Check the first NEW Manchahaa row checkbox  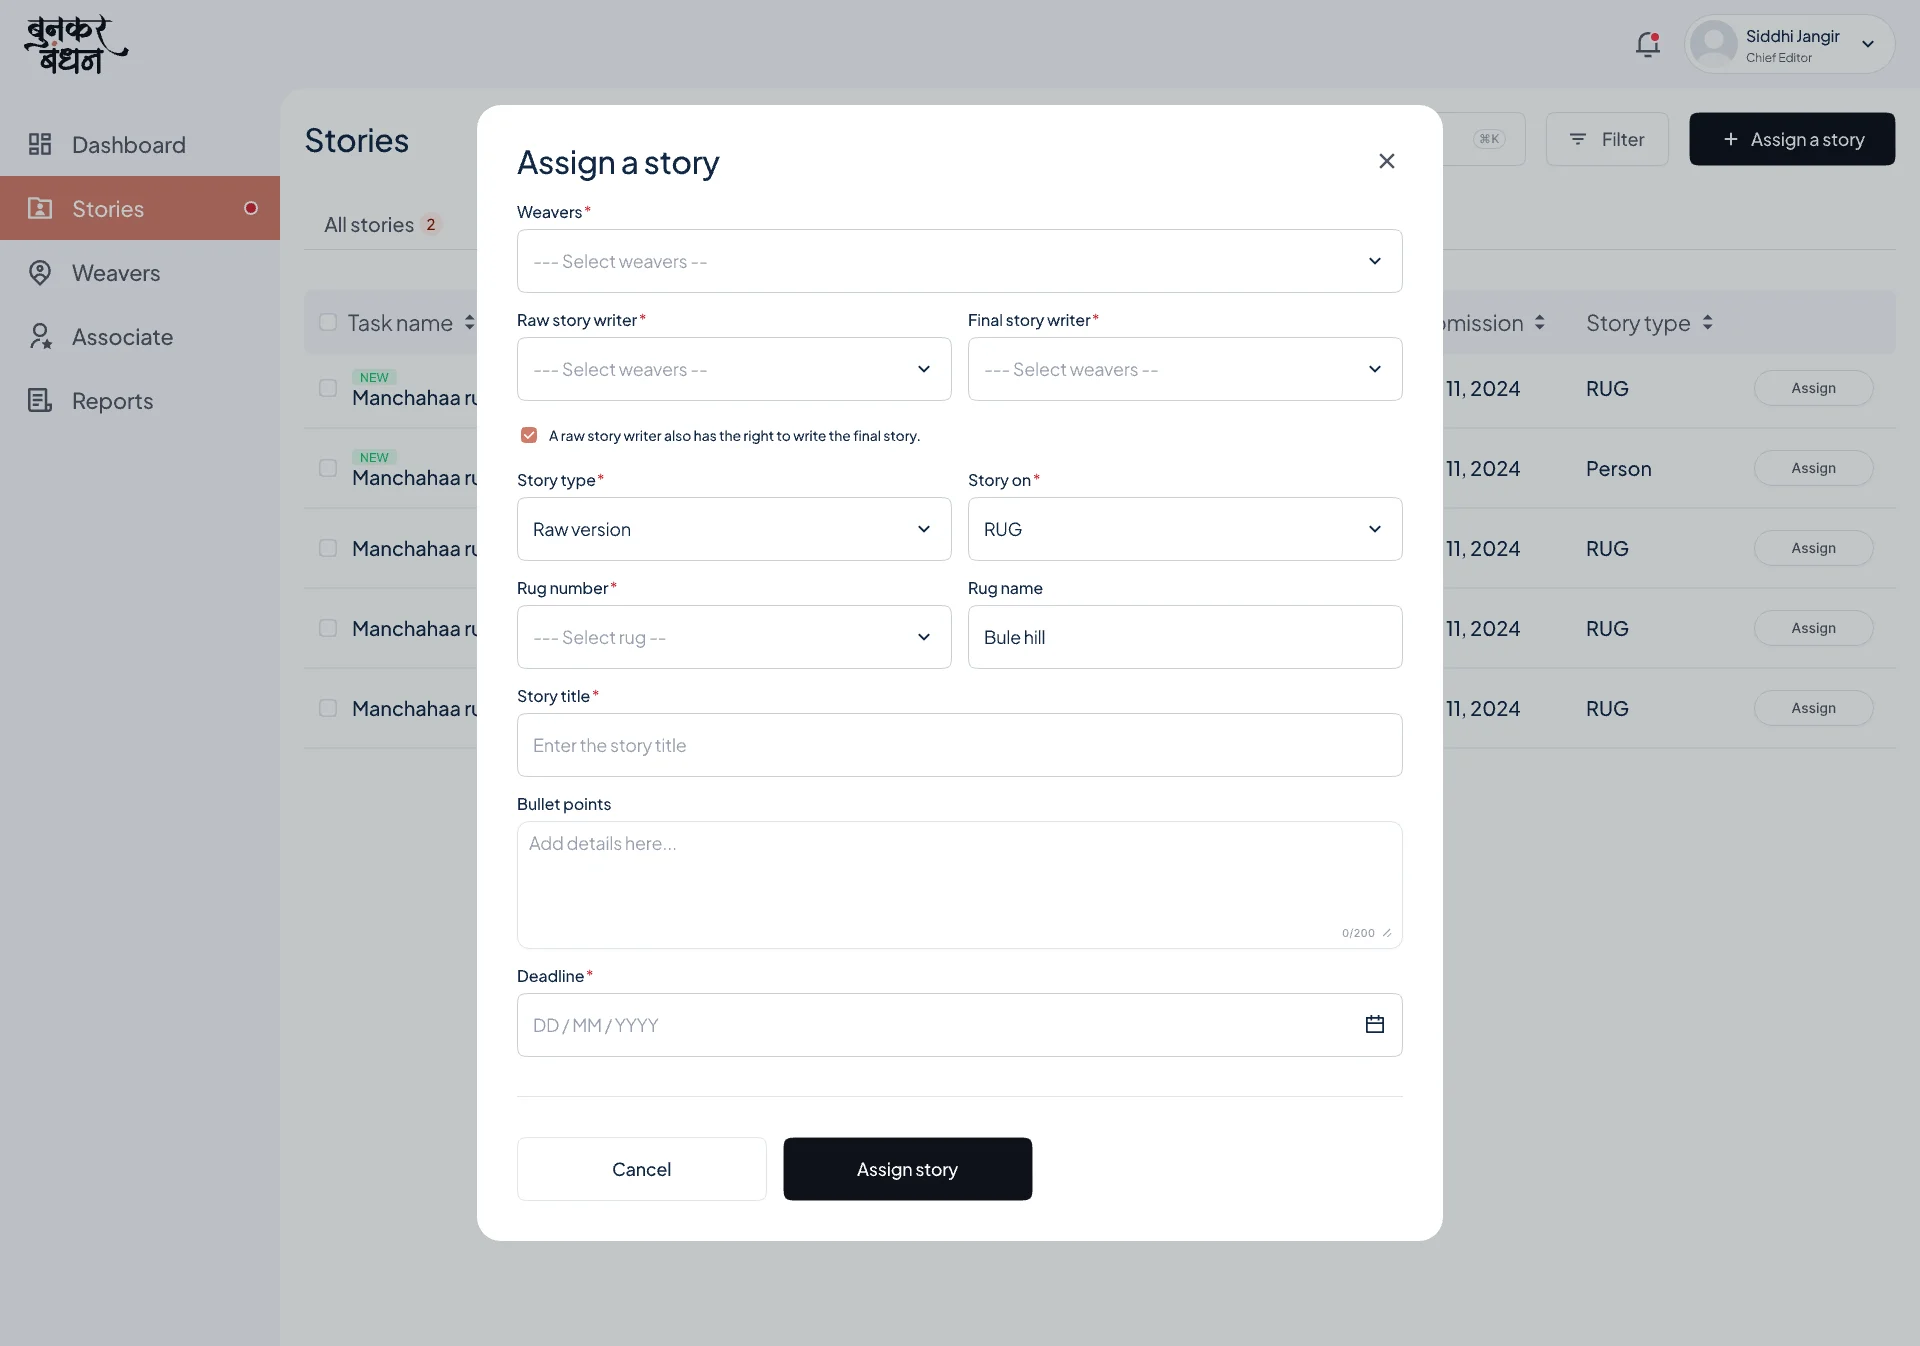(x=328, y=388)
